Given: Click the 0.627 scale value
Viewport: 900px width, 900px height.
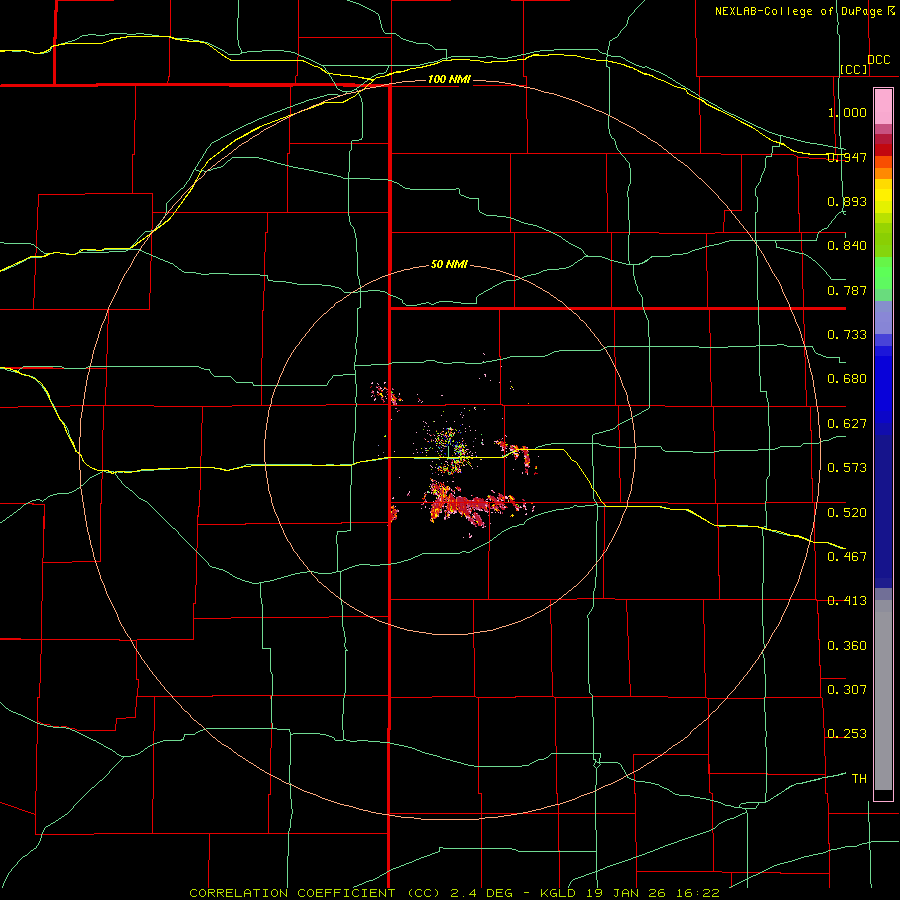Looking at the screenshot, I should (x=847, y=424).
